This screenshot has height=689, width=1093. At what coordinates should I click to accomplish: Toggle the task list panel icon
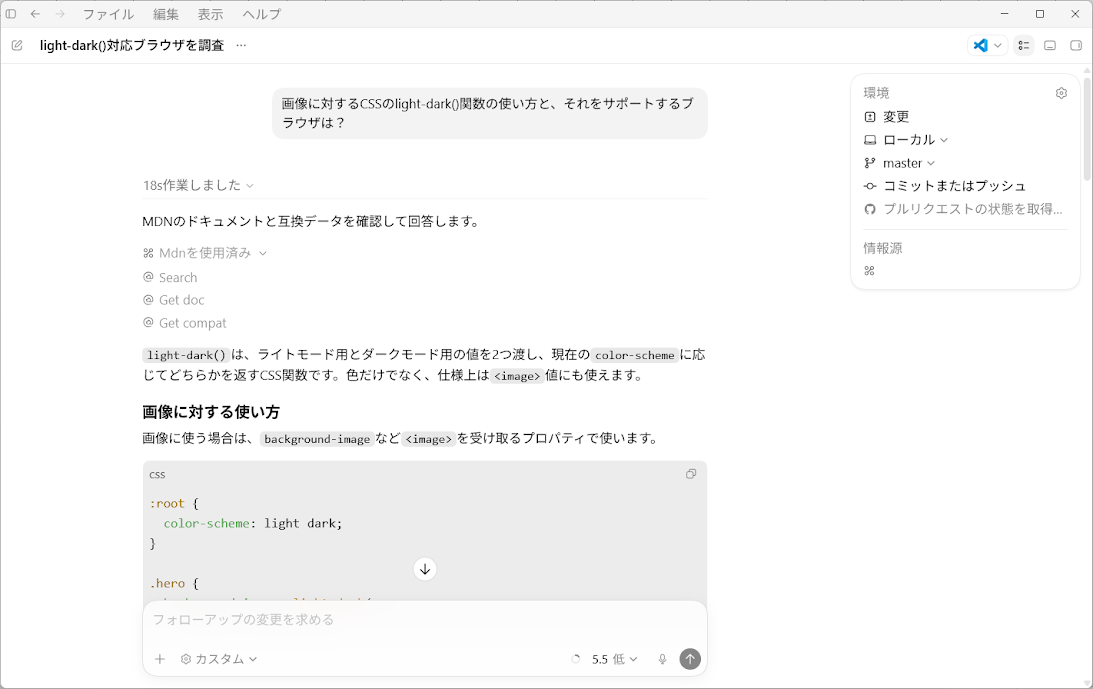point(1023,45)
